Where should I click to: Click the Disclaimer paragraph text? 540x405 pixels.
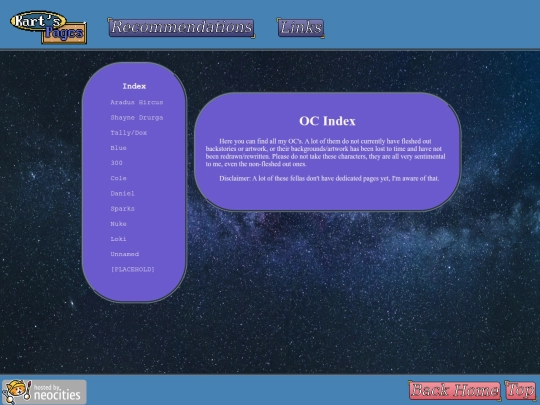tap(329, 178)
